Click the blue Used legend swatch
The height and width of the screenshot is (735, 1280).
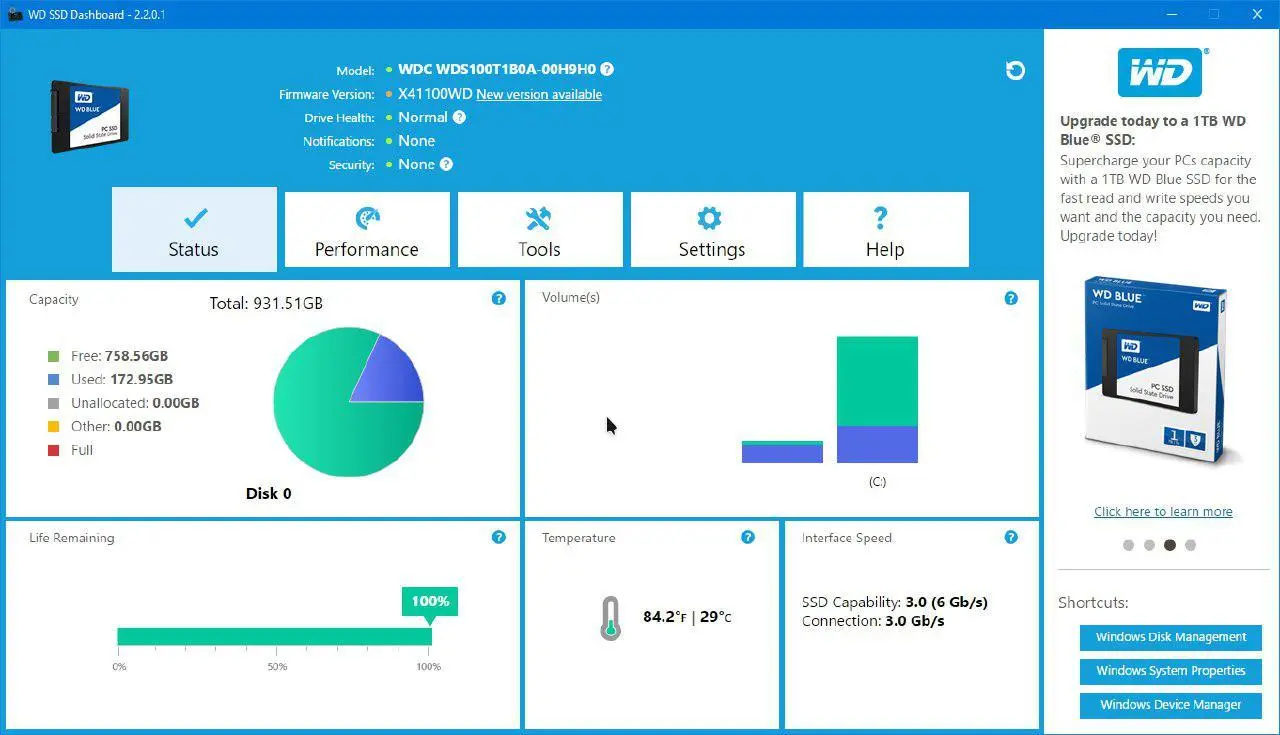[x=53, y=380]
